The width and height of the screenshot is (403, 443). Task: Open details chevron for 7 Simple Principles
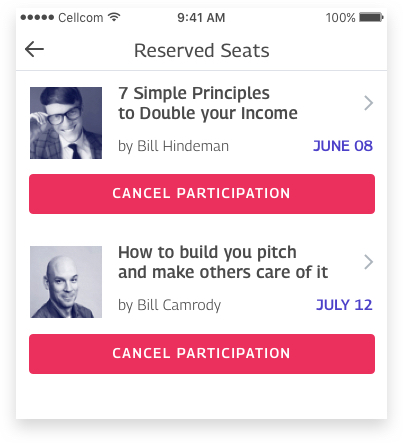click(x=368, y=103)
